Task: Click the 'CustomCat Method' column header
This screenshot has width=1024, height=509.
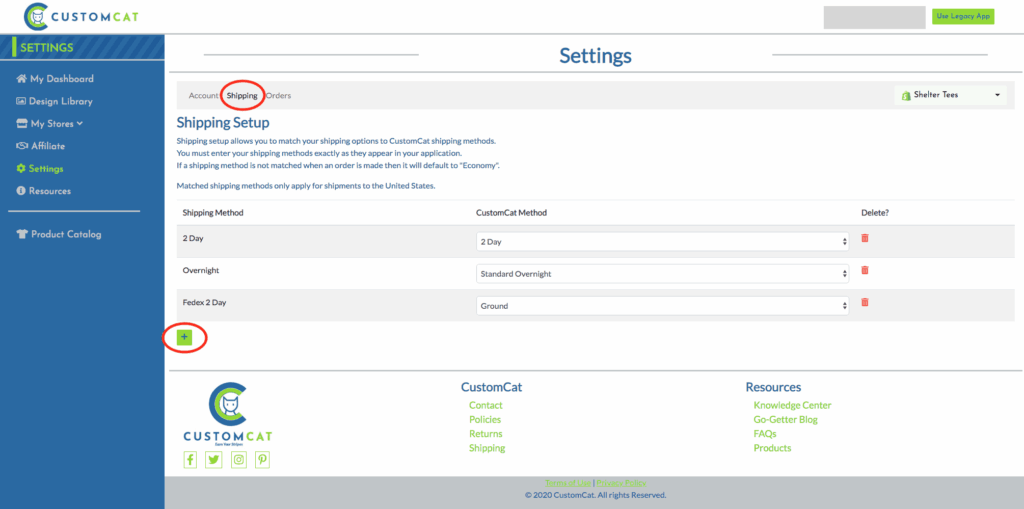Action: [x=511, y=213]
